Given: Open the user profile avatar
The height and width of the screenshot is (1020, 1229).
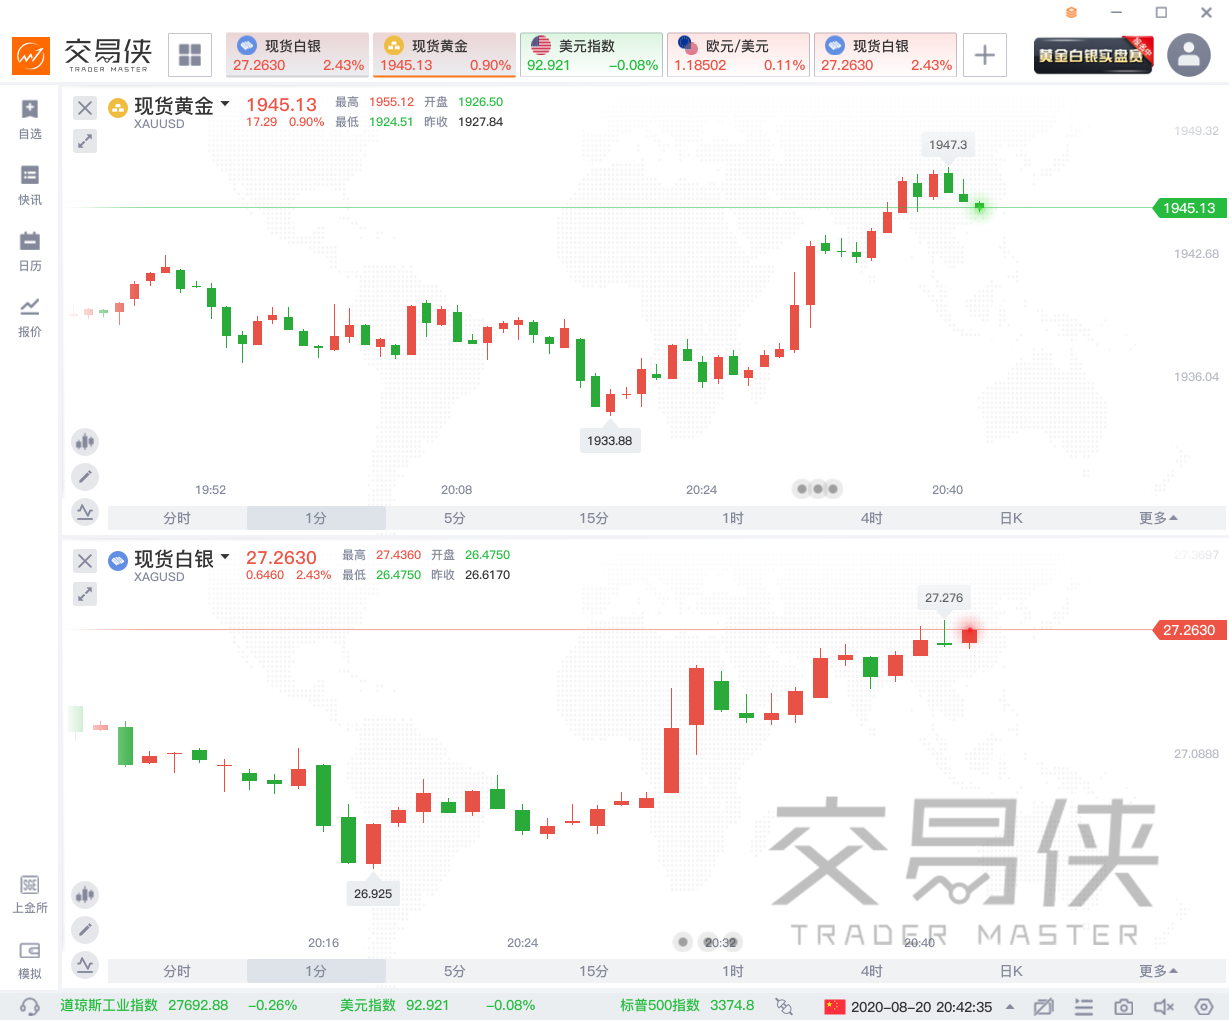Looking at the screenshot, I should (x=1189, y=55).
